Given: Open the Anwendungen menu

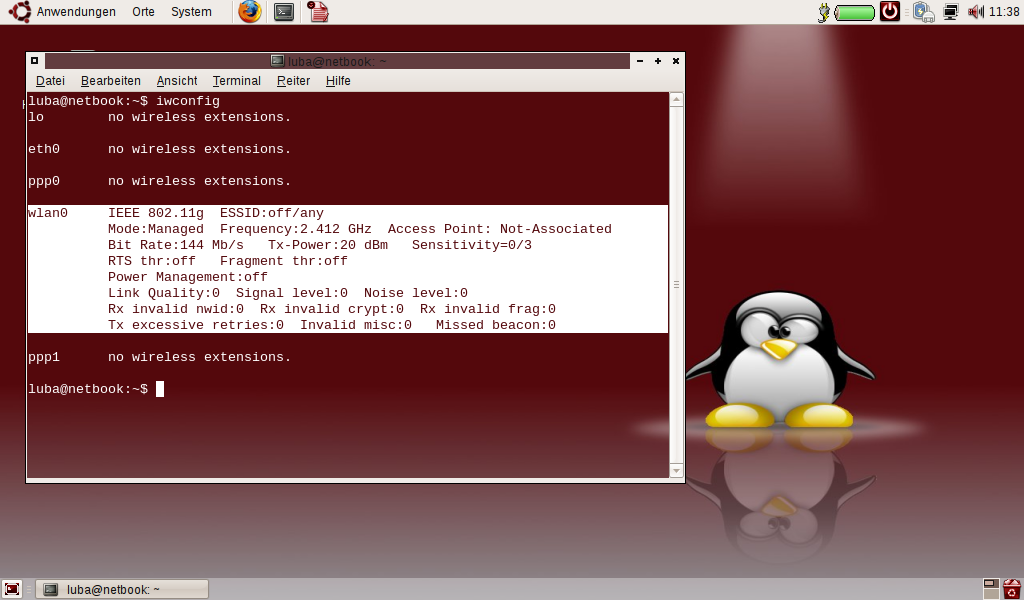Looking at the screenshot, I should pyautogui.click(x=76, y=12).
